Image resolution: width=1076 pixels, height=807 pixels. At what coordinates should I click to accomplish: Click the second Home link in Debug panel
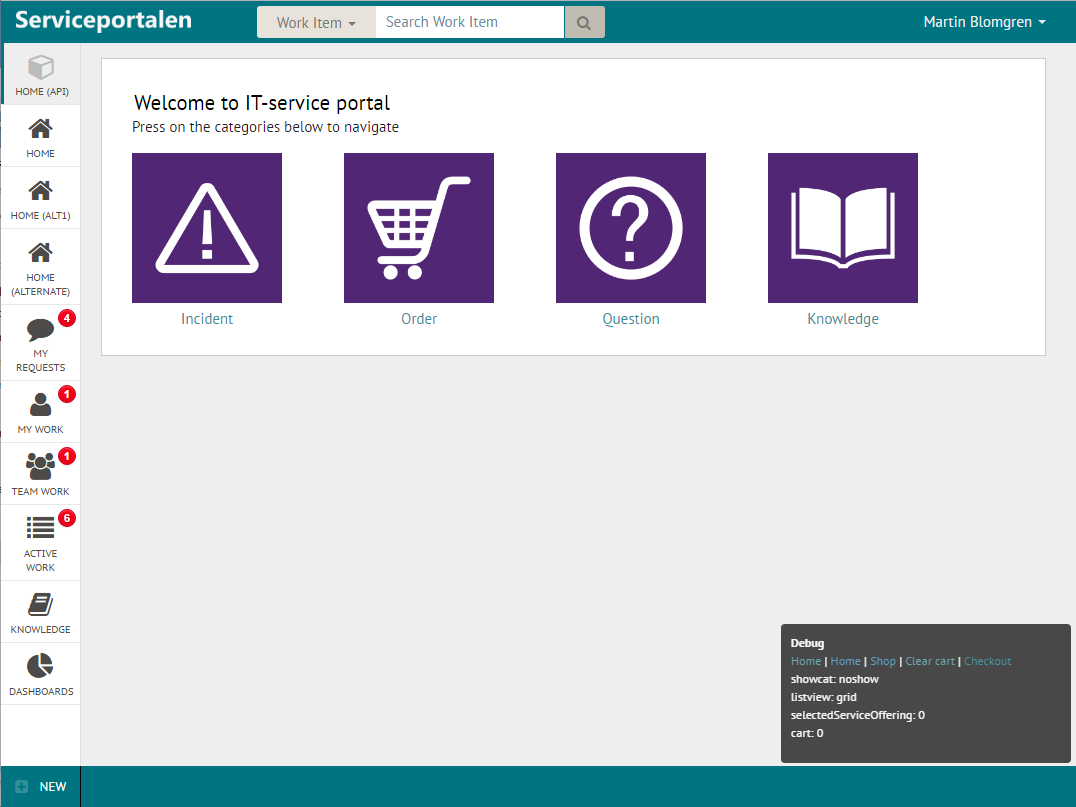845,661
